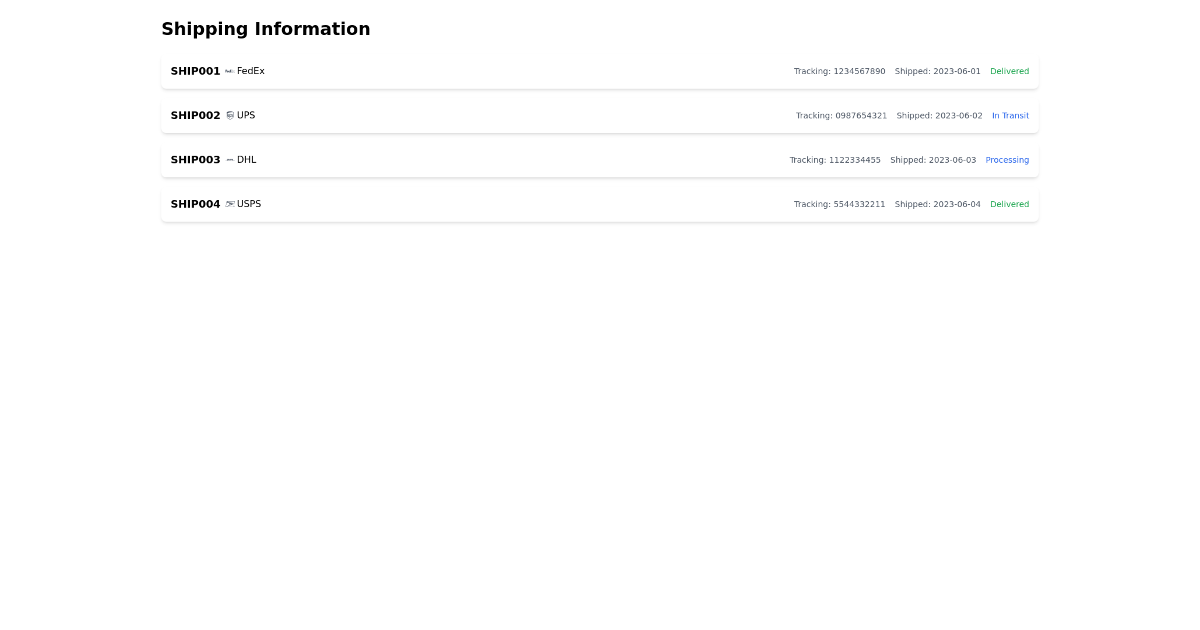Screen dimensions: 1200x630
Task: Click the UPS carrier icon on SHIP002
Action: pos(229,115)
